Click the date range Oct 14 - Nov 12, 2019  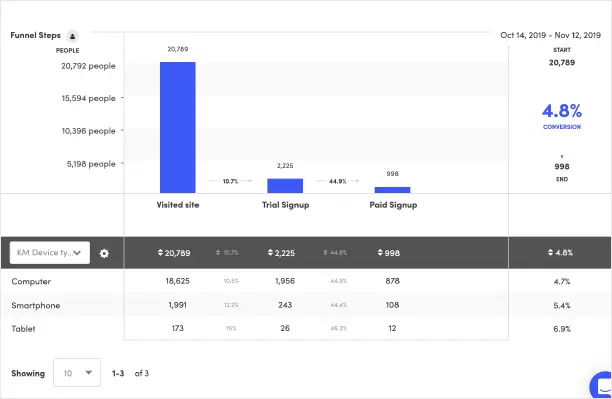(x=550, y=35)
